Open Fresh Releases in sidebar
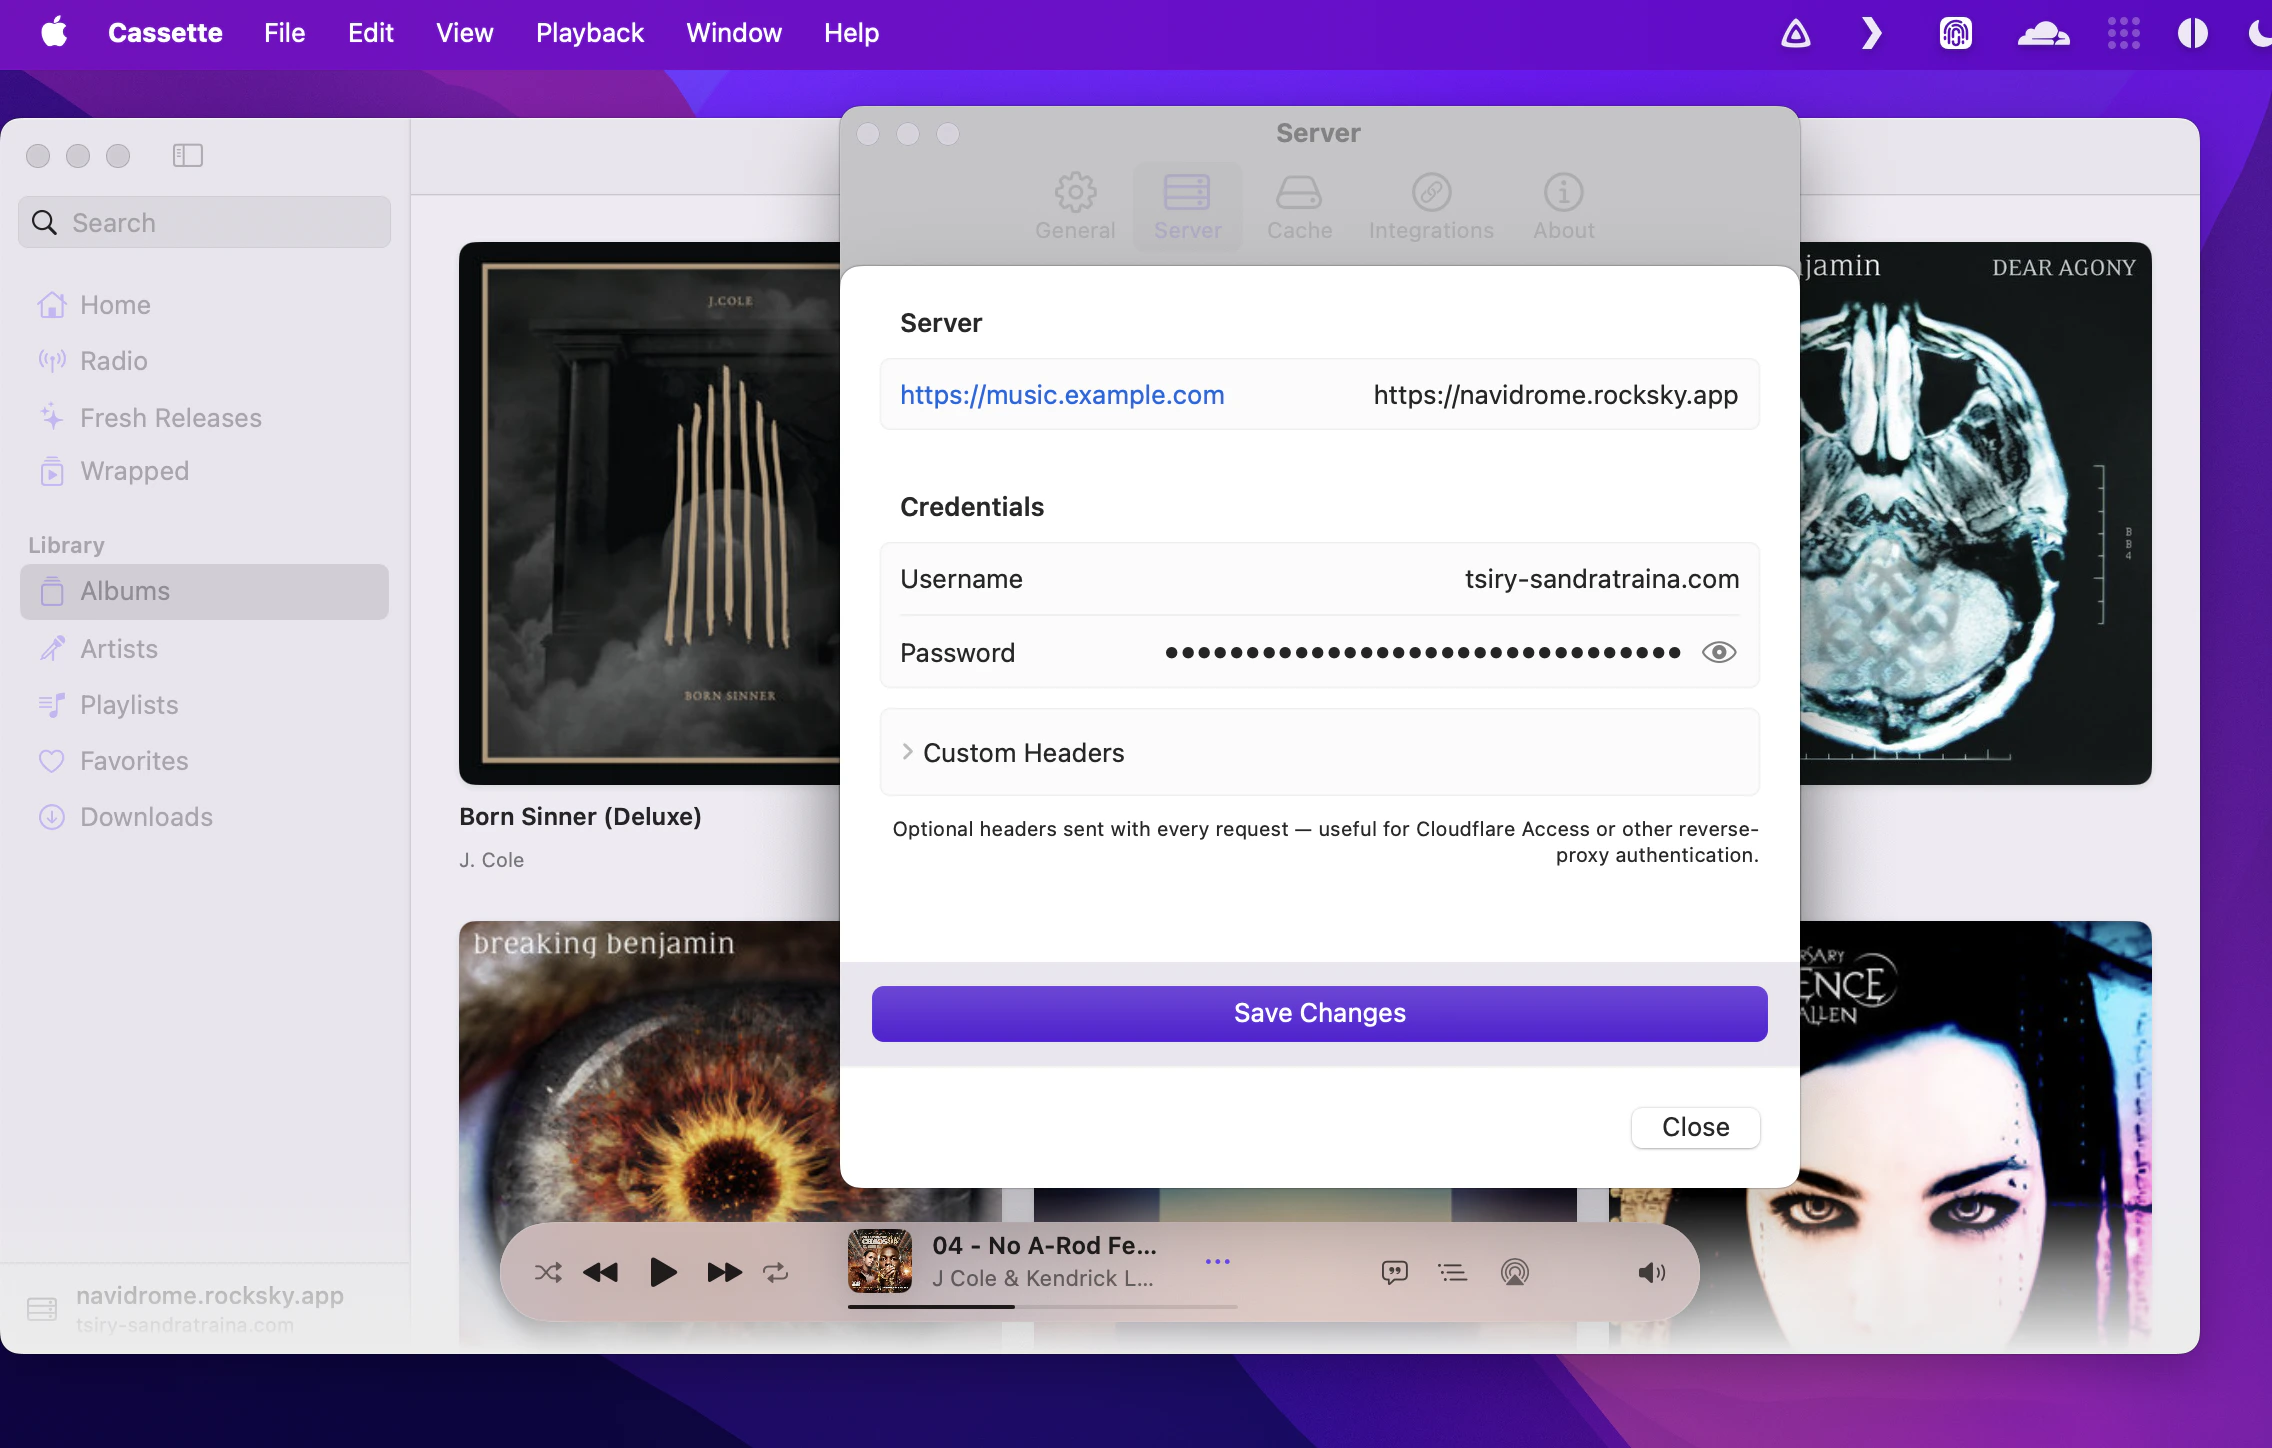Screen dimensions: 2272x1448 tap(204, 417)
